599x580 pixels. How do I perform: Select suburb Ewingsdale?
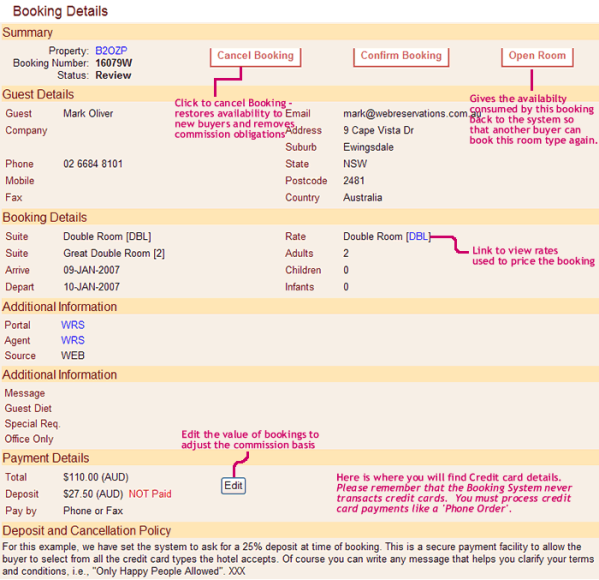pyautogui.click(x=368, y=147)
